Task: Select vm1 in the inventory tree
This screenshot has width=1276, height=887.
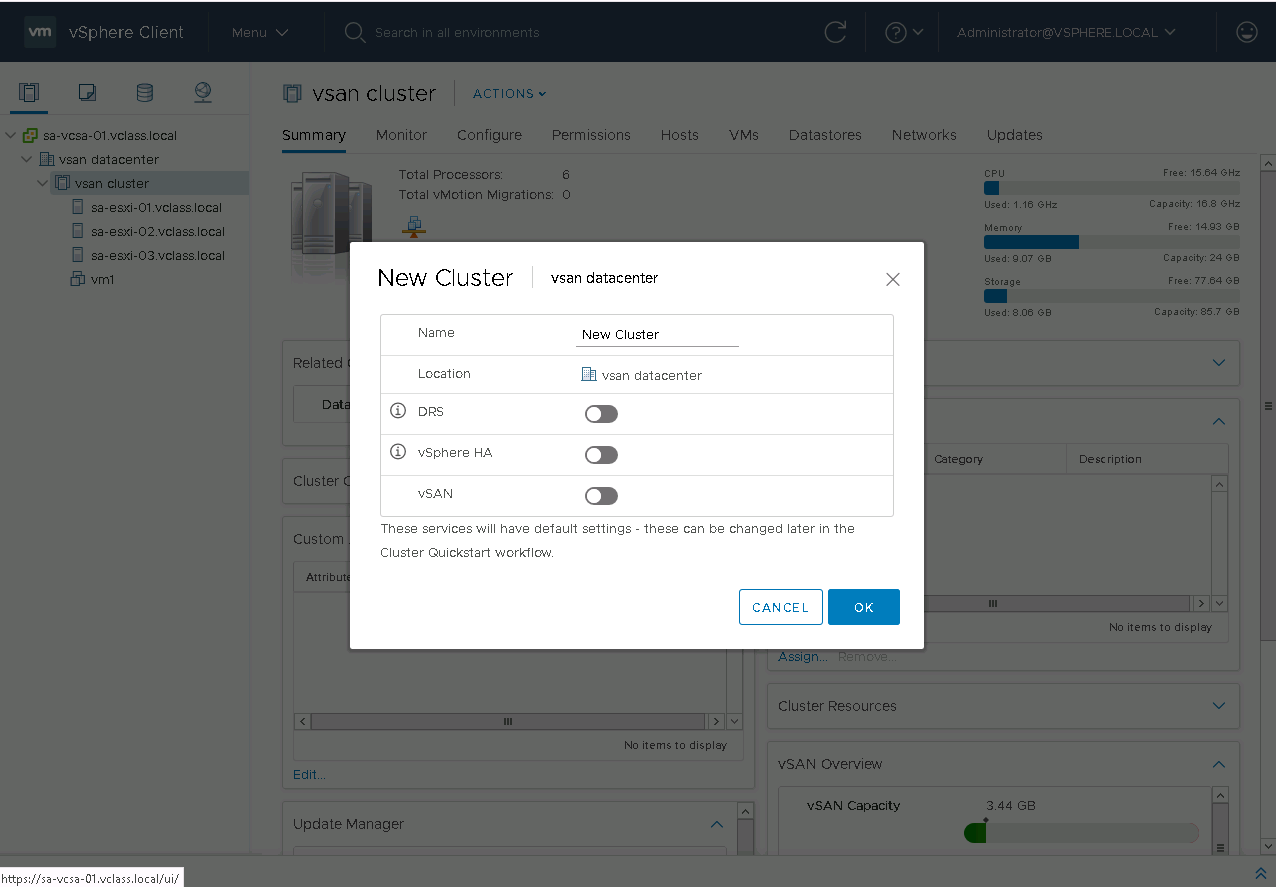Action: pyautogui.click(x=102, y=279)
